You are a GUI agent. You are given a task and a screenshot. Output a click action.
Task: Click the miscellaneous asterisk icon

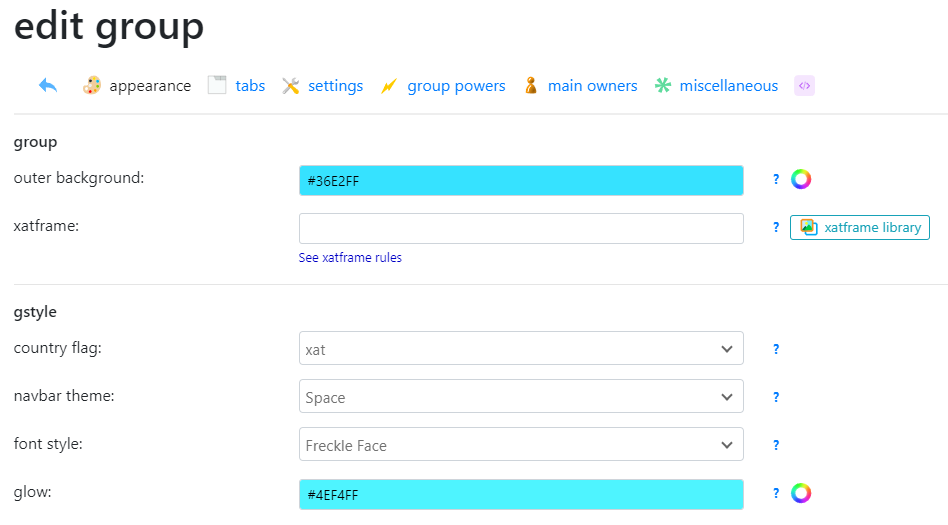click(x=663, y=85)
